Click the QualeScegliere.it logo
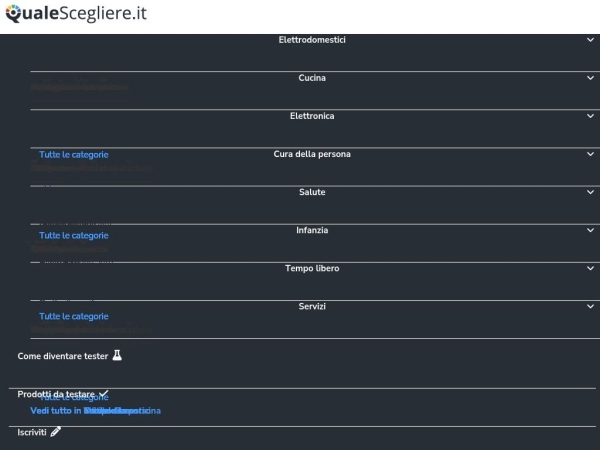 [x=76, y=13]
